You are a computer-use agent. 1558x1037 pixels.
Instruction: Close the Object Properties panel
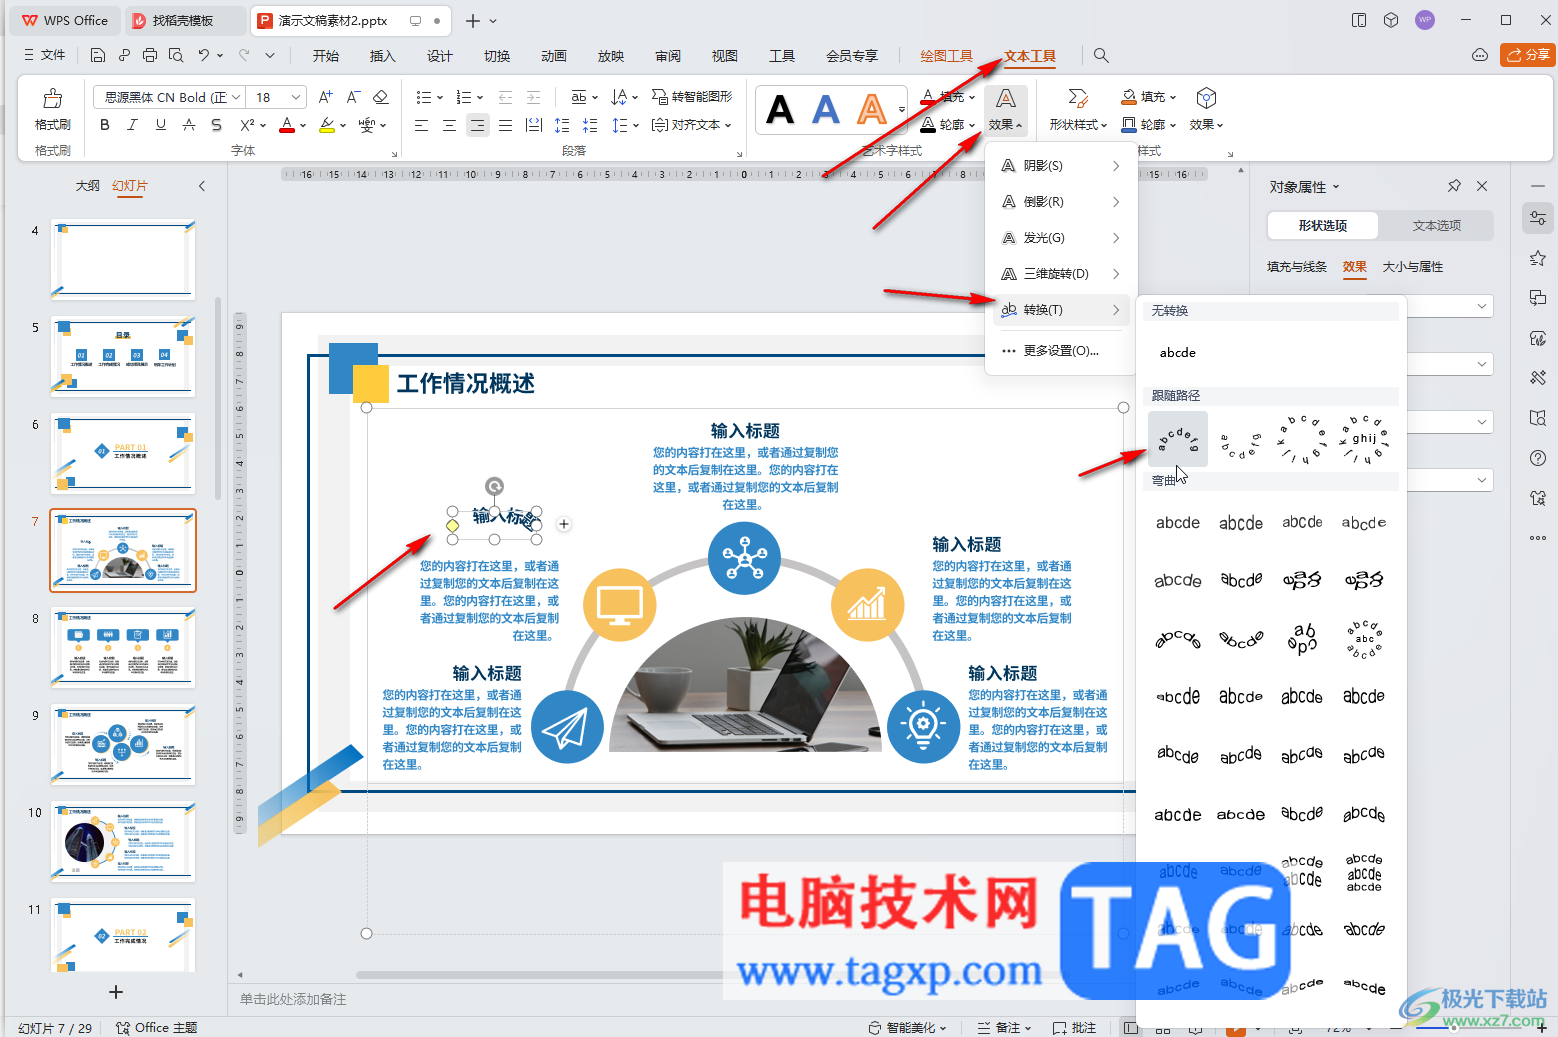click(1482, 186)
